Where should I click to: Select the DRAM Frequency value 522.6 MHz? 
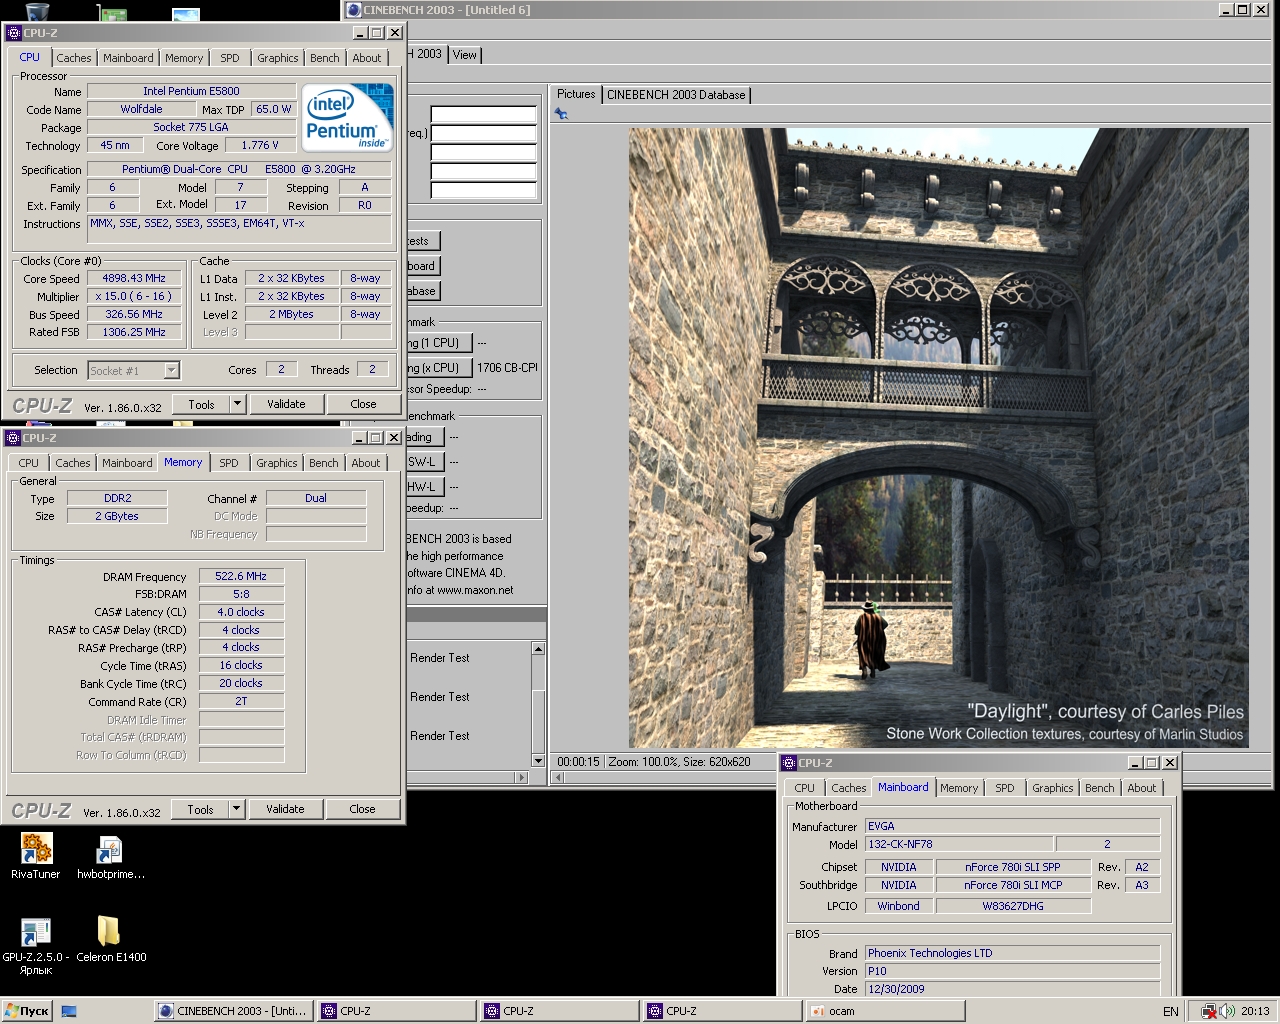(241, 576)
